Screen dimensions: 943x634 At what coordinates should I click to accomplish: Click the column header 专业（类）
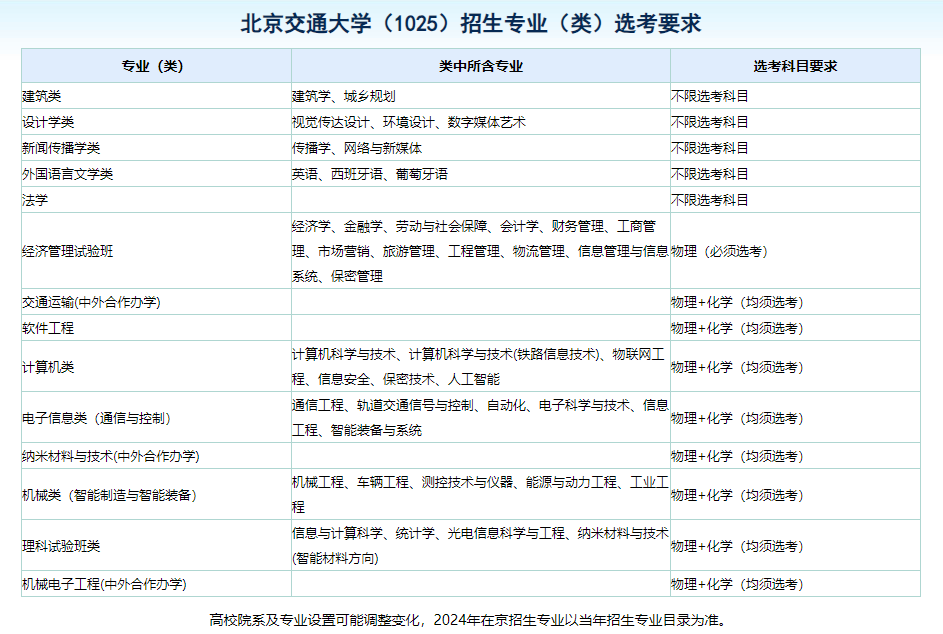click(156, 66)
